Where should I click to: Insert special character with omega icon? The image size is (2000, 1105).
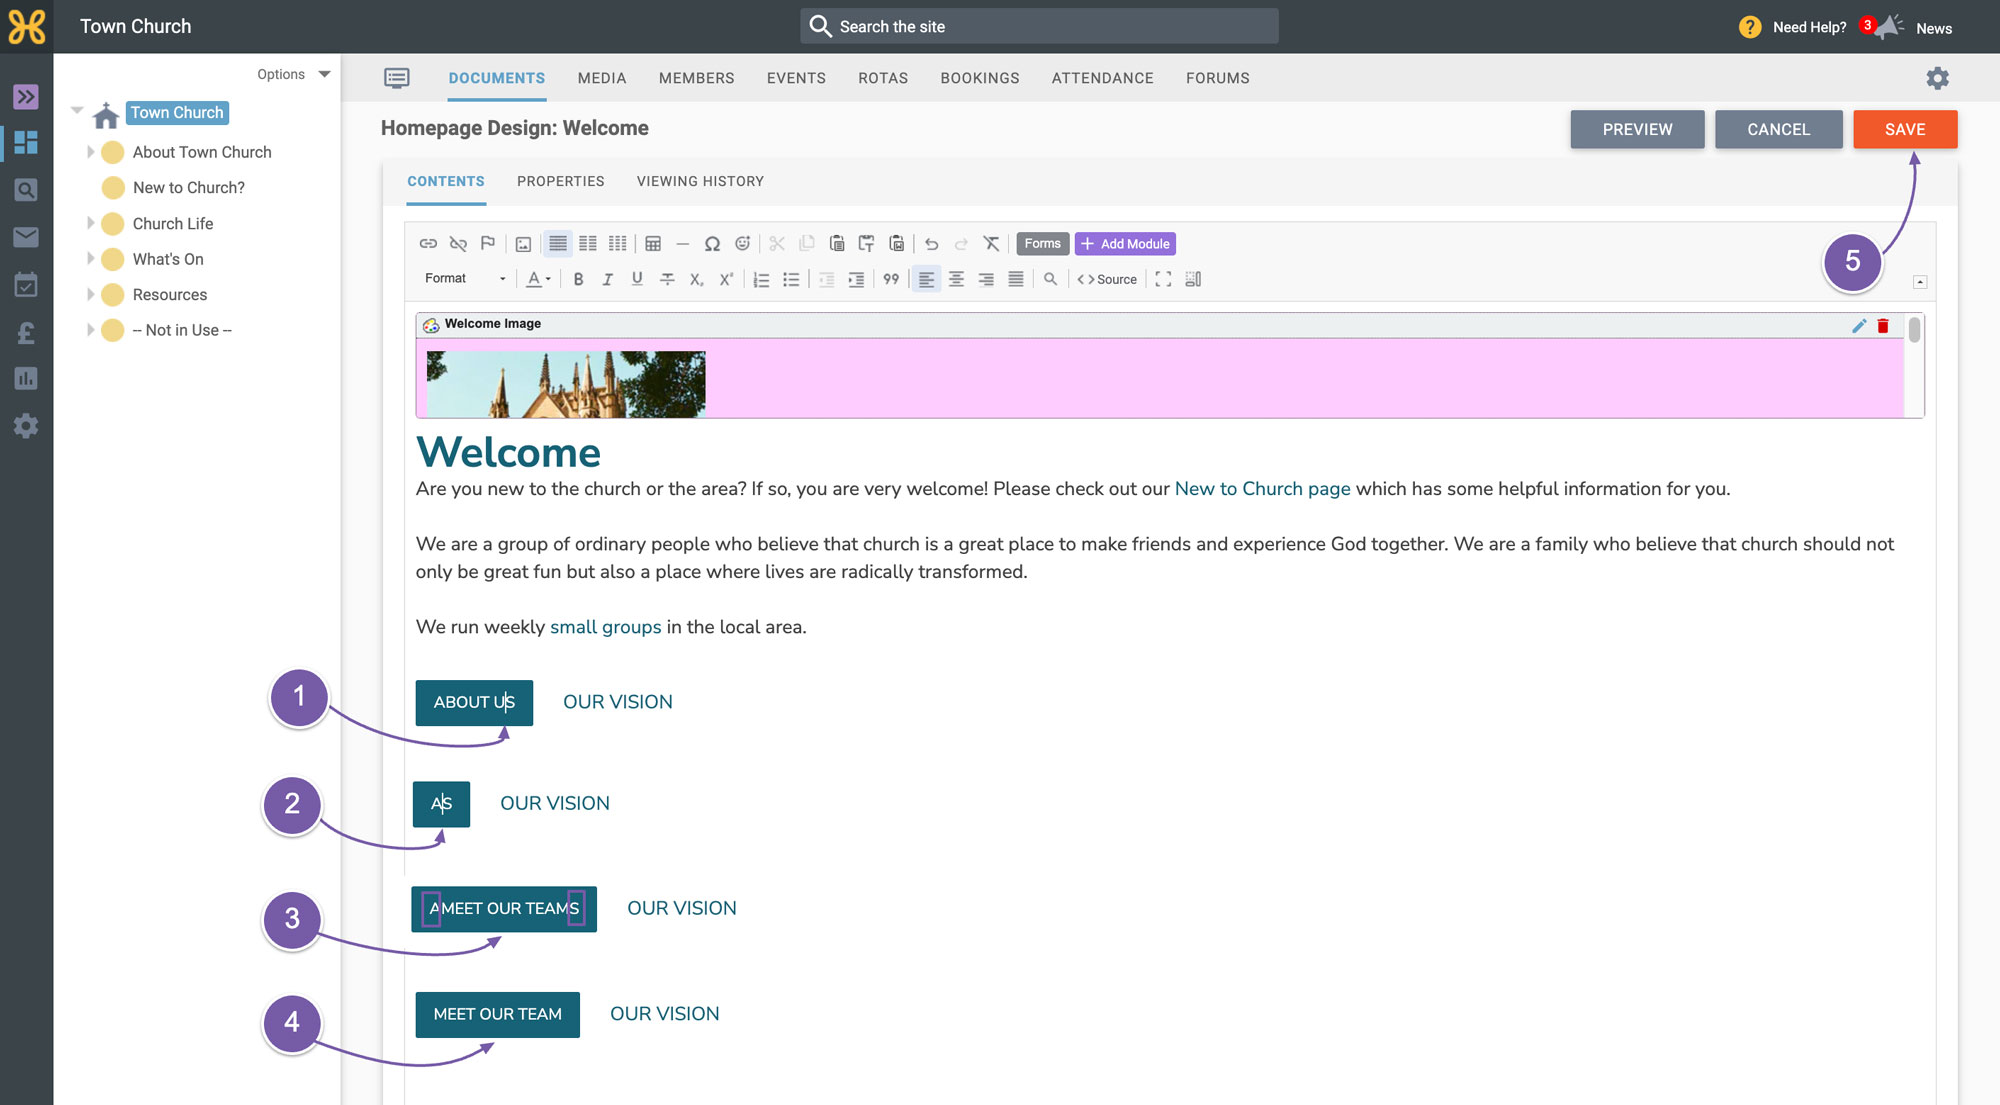[x=712, y=244]
